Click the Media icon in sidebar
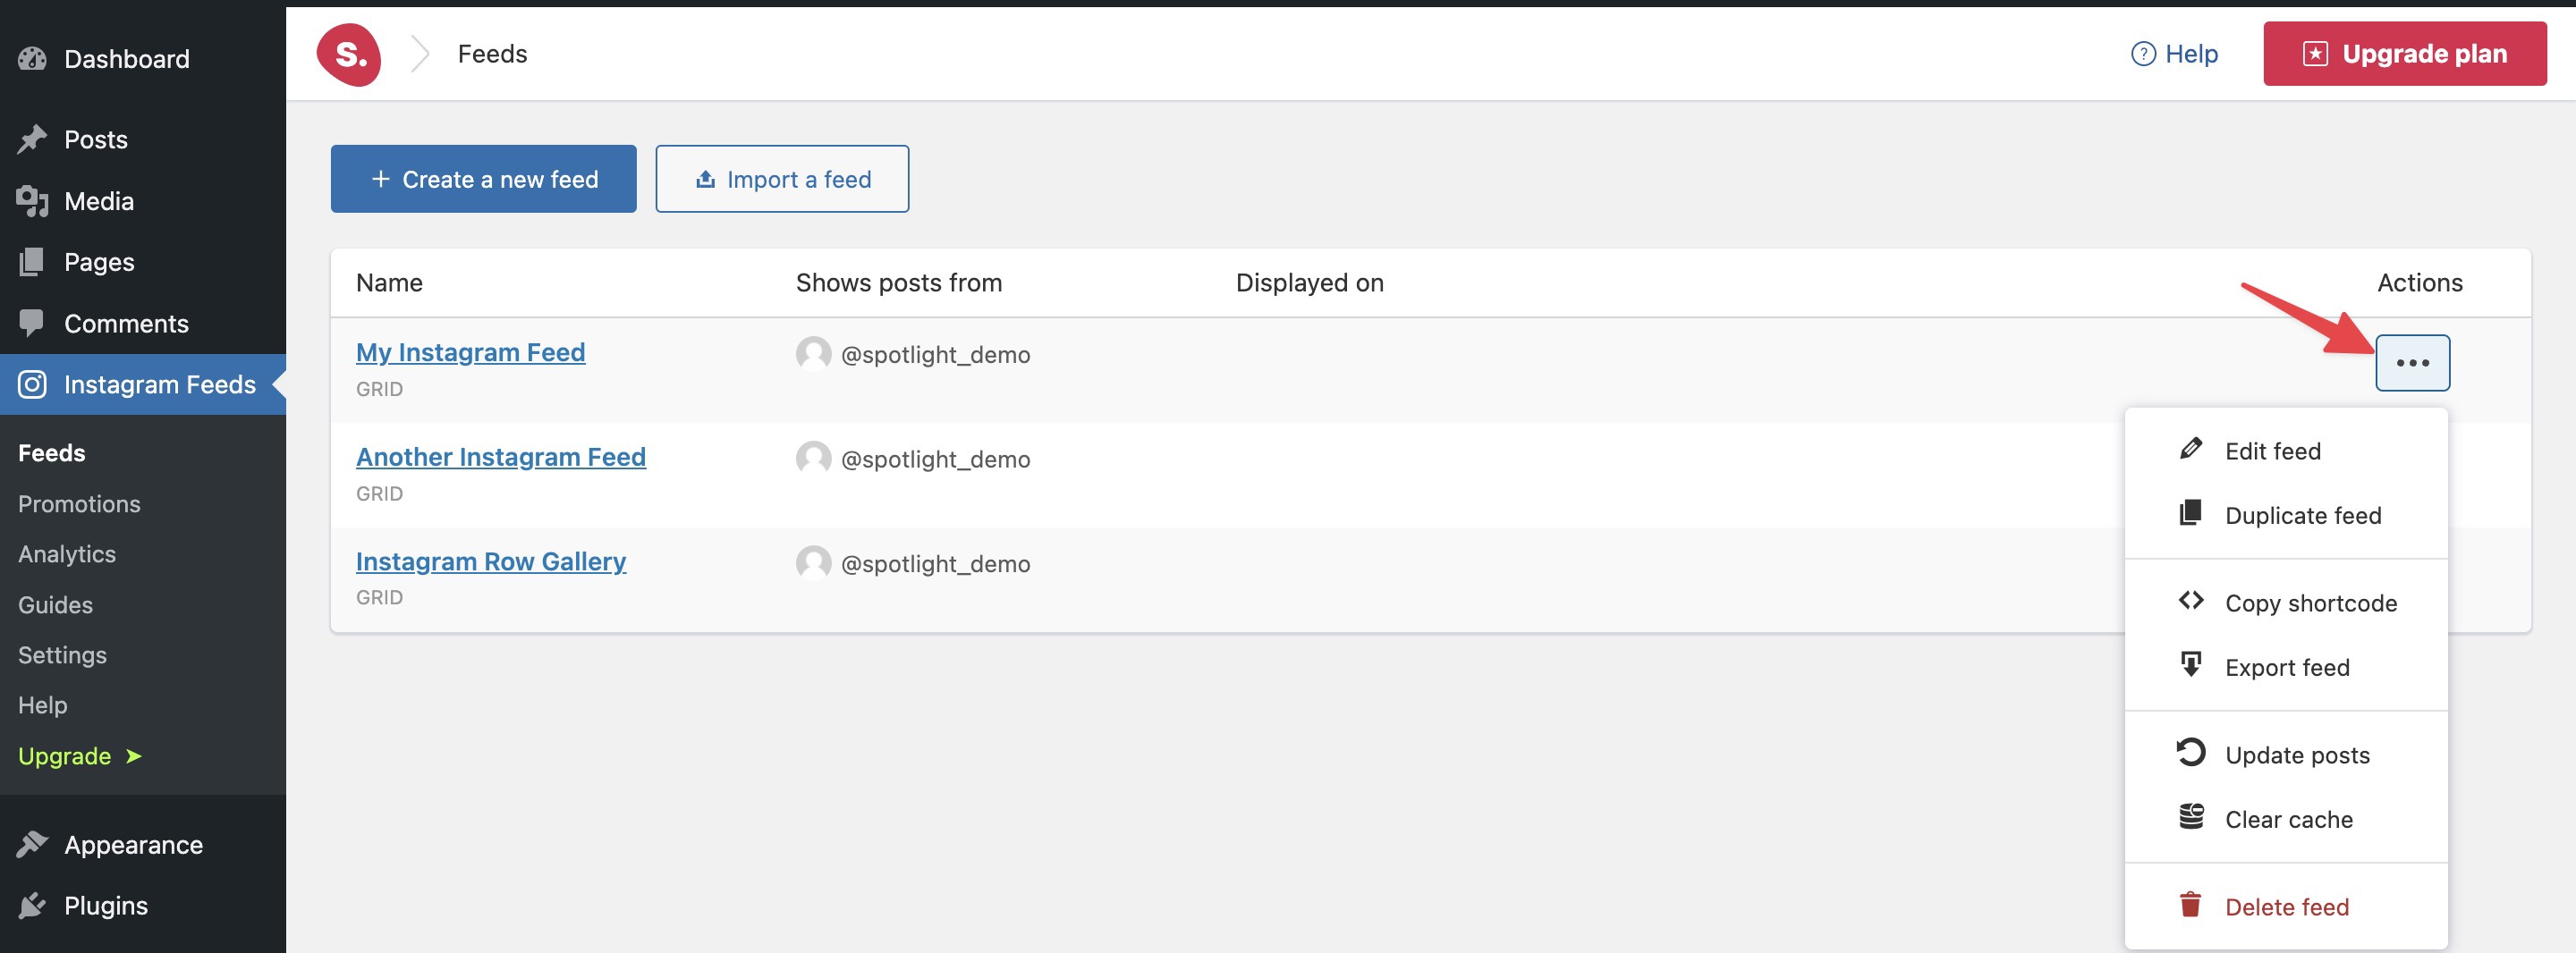The width and height of the screenshot is (2576, 953). (32, 201)
